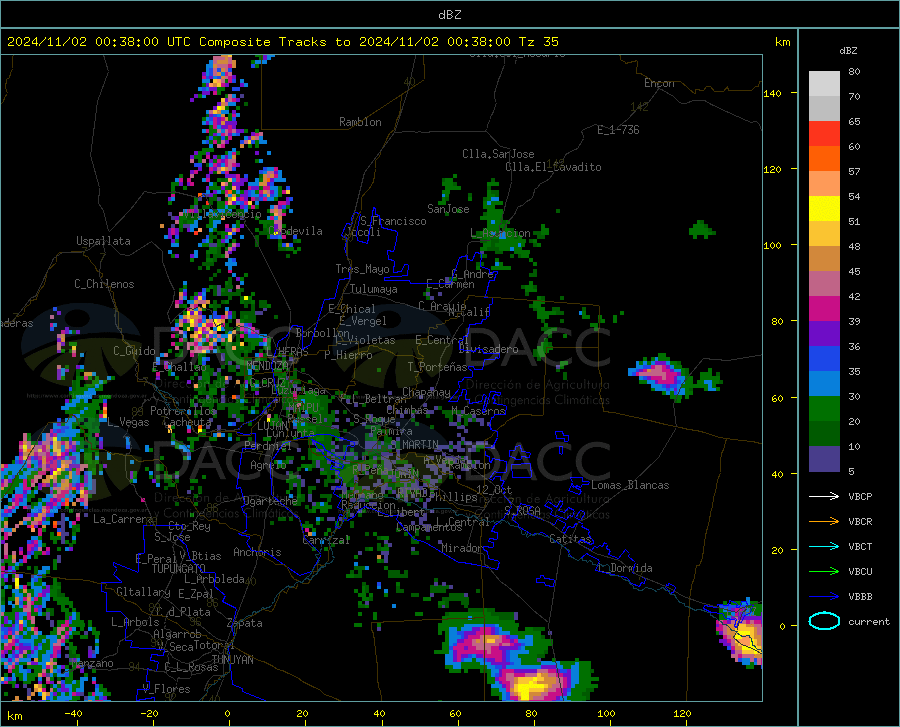The width and height of the screenshot is (900, 727).
Task: Click the 'TUNUYAN' map label
Action: point(232,660)
